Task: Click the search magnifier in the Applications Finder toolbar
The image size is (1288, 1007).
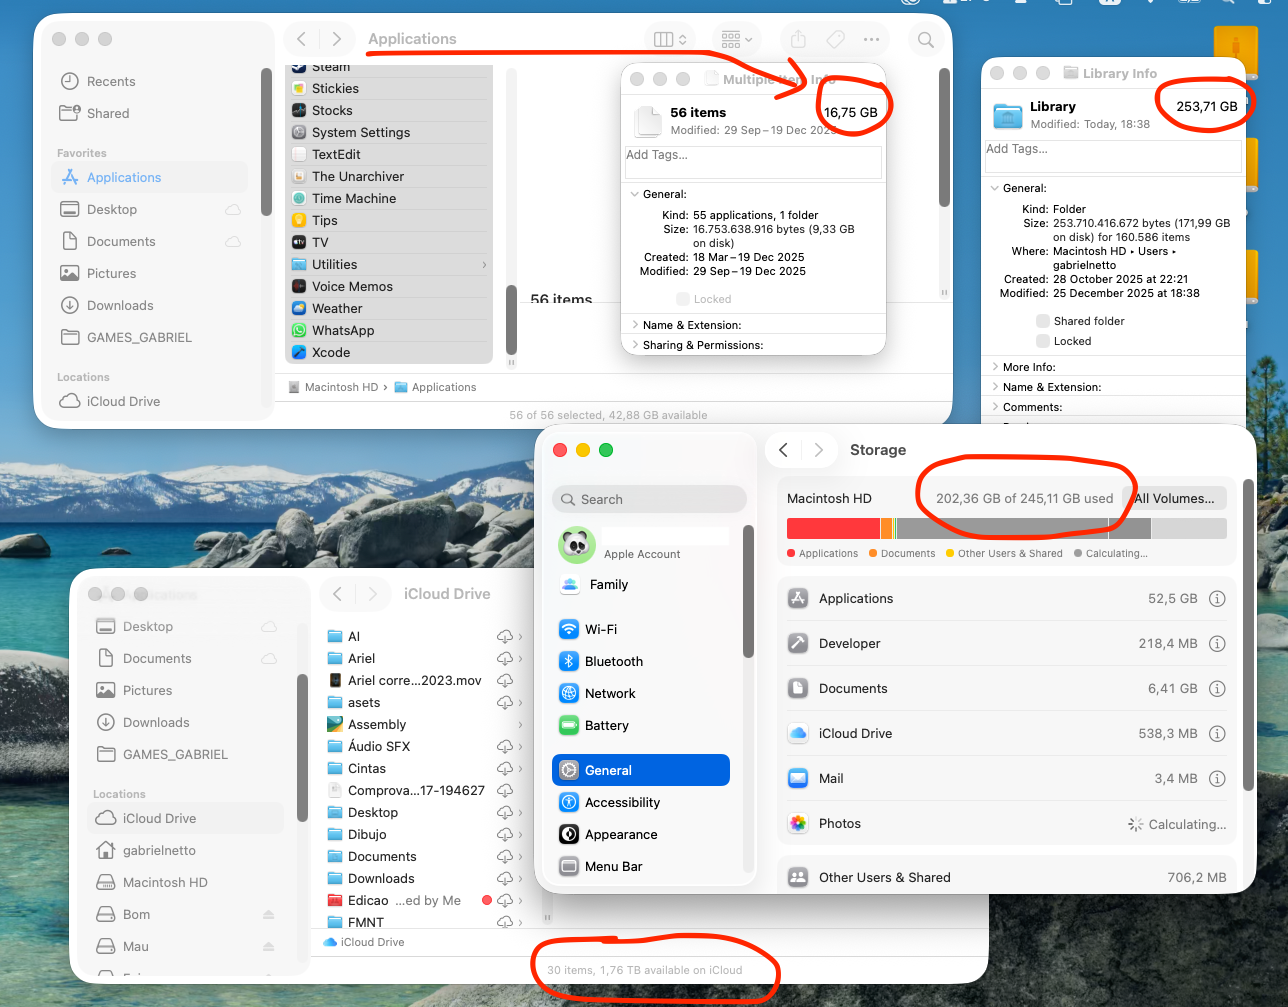Action: 926,39
